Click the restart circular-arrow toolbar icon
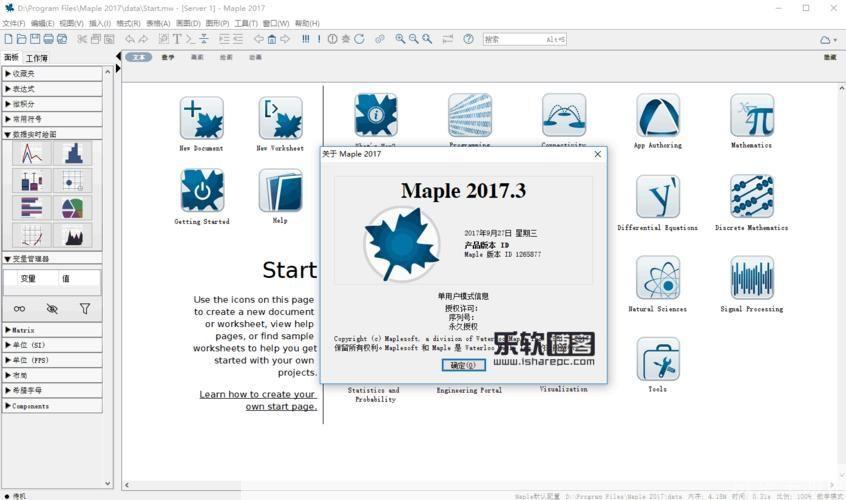Viewport: 846px width, 500px height. 359,39
